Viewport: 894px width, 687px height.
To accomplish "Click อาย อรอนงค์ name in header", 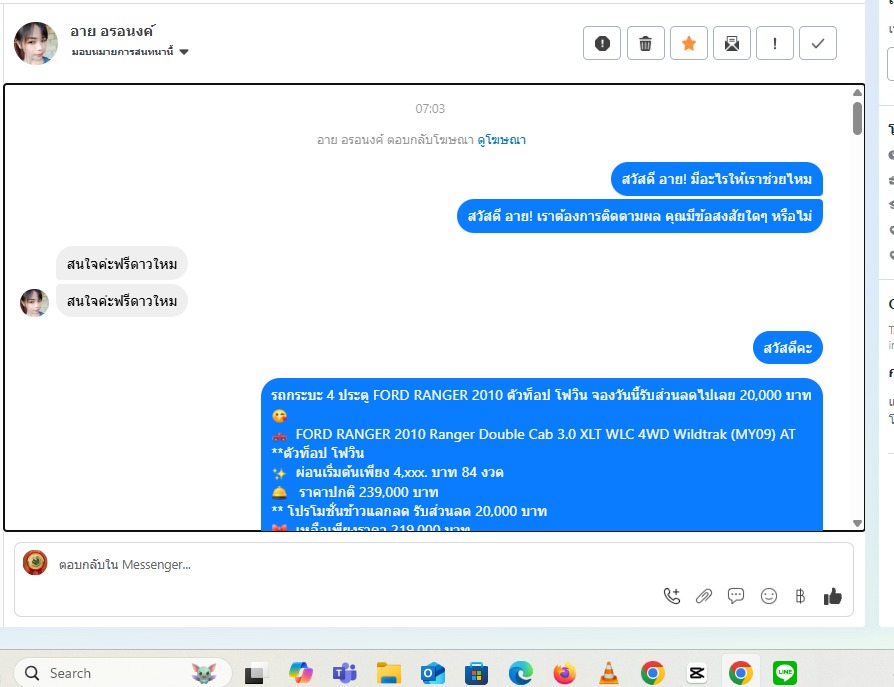I will click(112, 31).
